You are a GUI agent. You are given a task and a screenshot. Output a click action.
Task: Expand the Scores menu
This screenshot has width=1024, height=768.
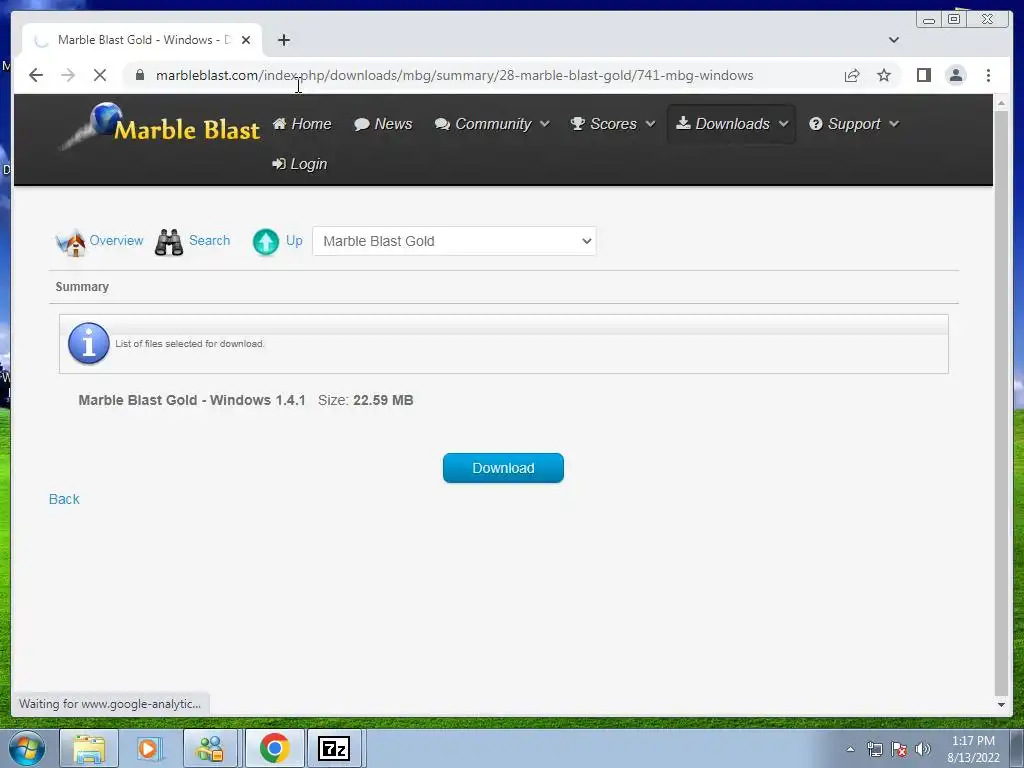pos(613,123)
